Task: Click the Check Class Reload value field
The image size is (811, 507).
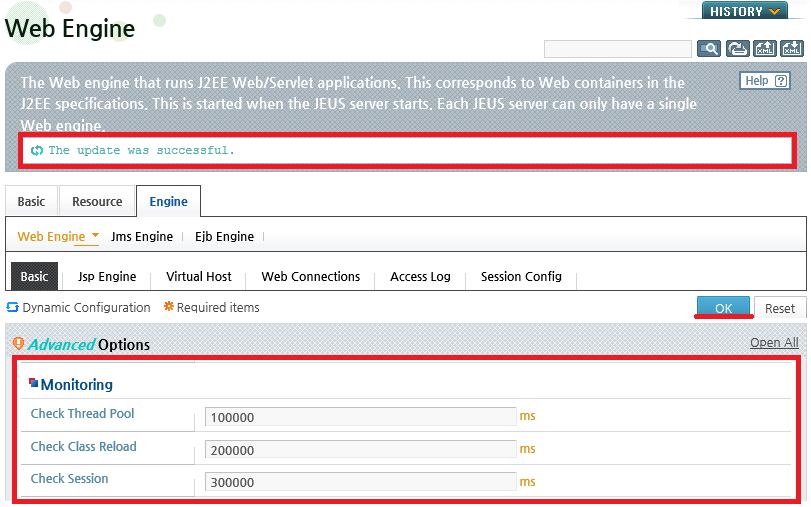Action: click(361, 449)
